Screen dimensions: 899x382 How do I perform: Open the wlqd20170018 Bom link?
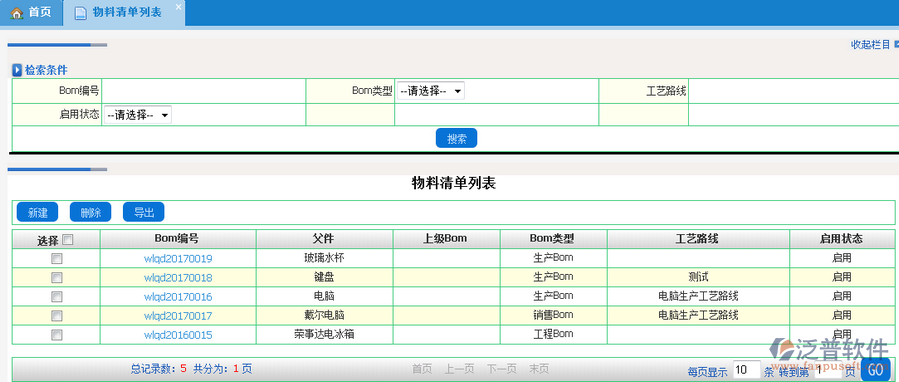coord(178,278)
